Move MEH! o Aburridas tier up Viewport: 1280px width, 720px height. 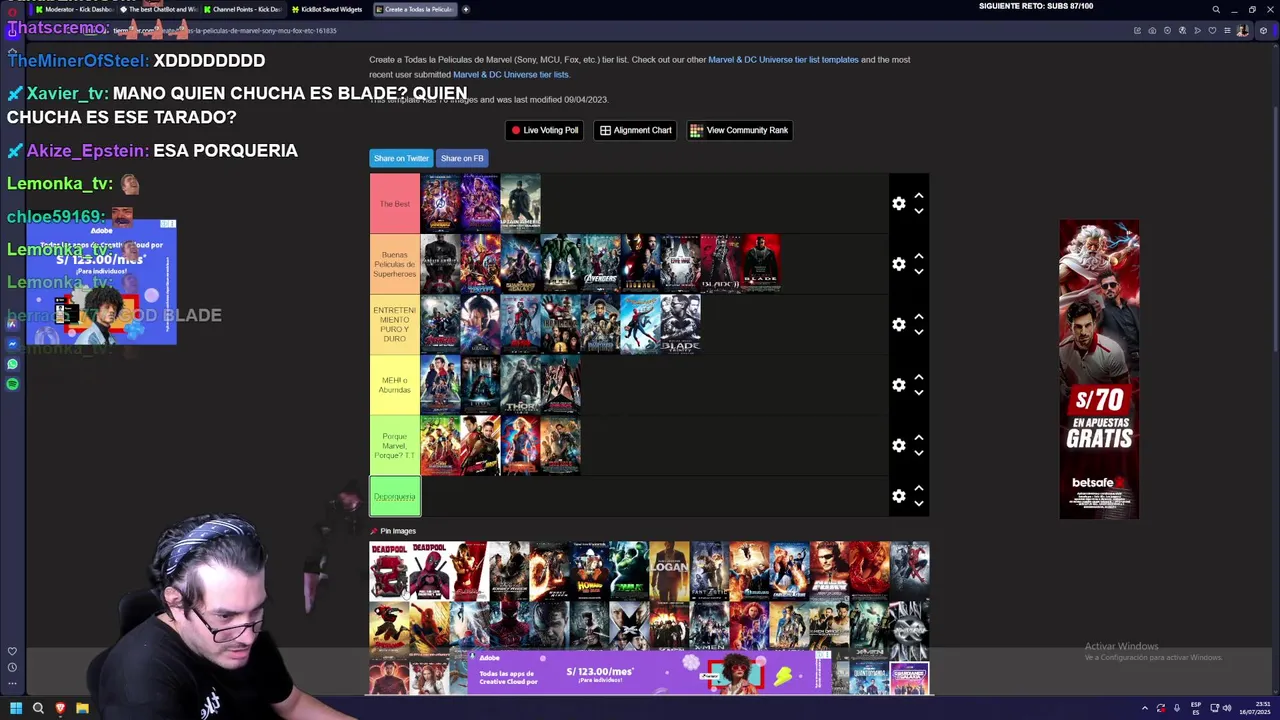pos(918,378)
